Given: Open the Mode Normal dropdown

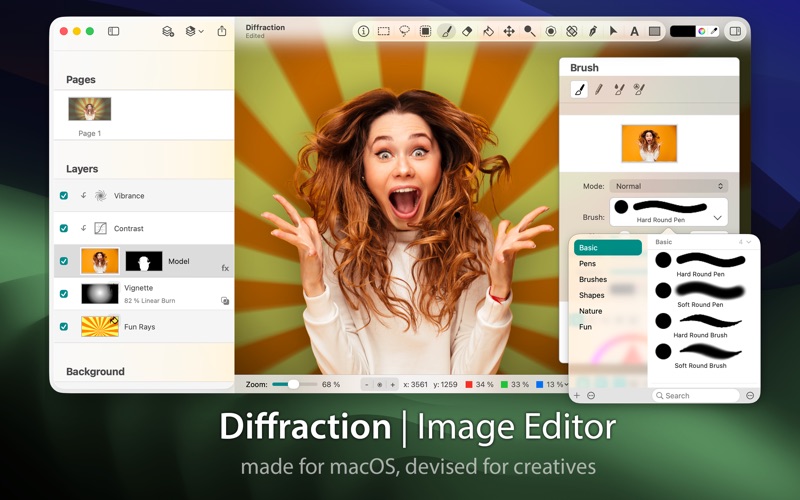Looking at the screenshot, I should coord(669,186).
